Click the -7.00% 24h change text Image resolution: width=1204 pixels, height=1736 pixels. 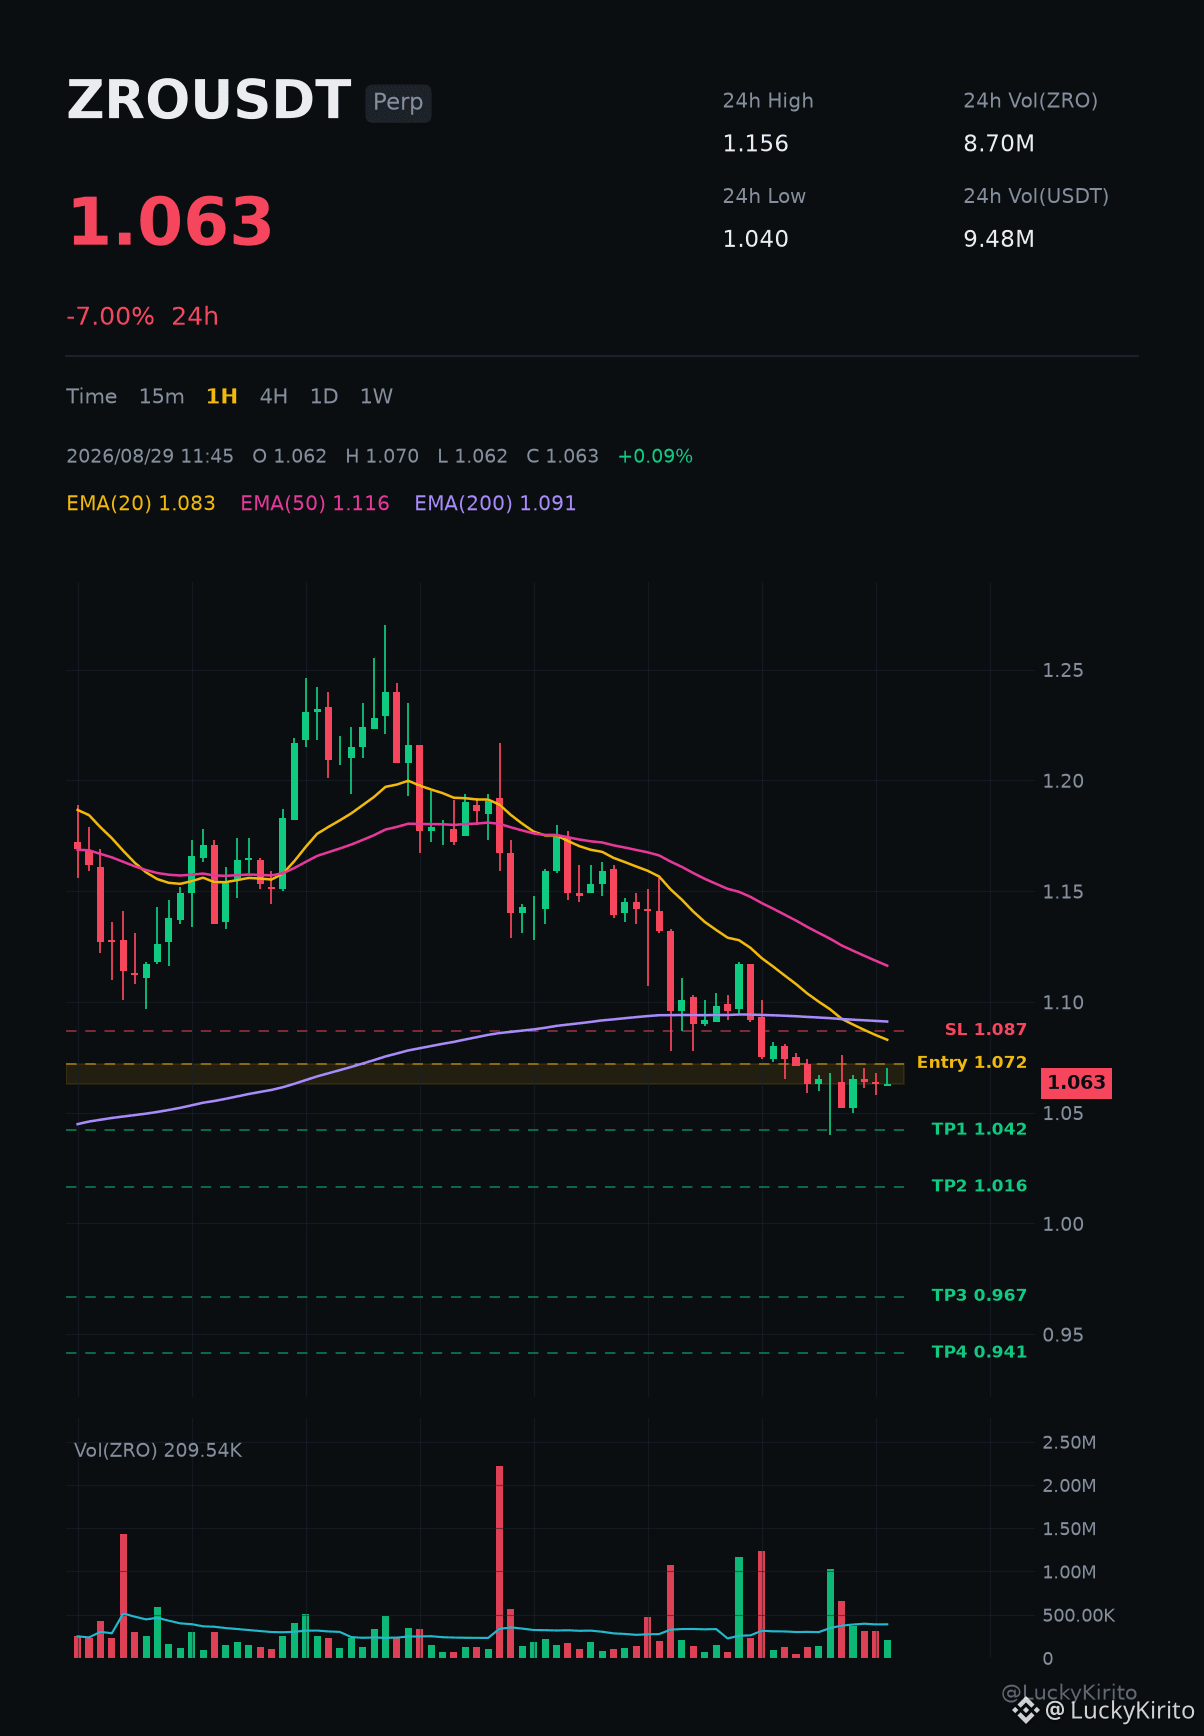[x=142, y=317]
